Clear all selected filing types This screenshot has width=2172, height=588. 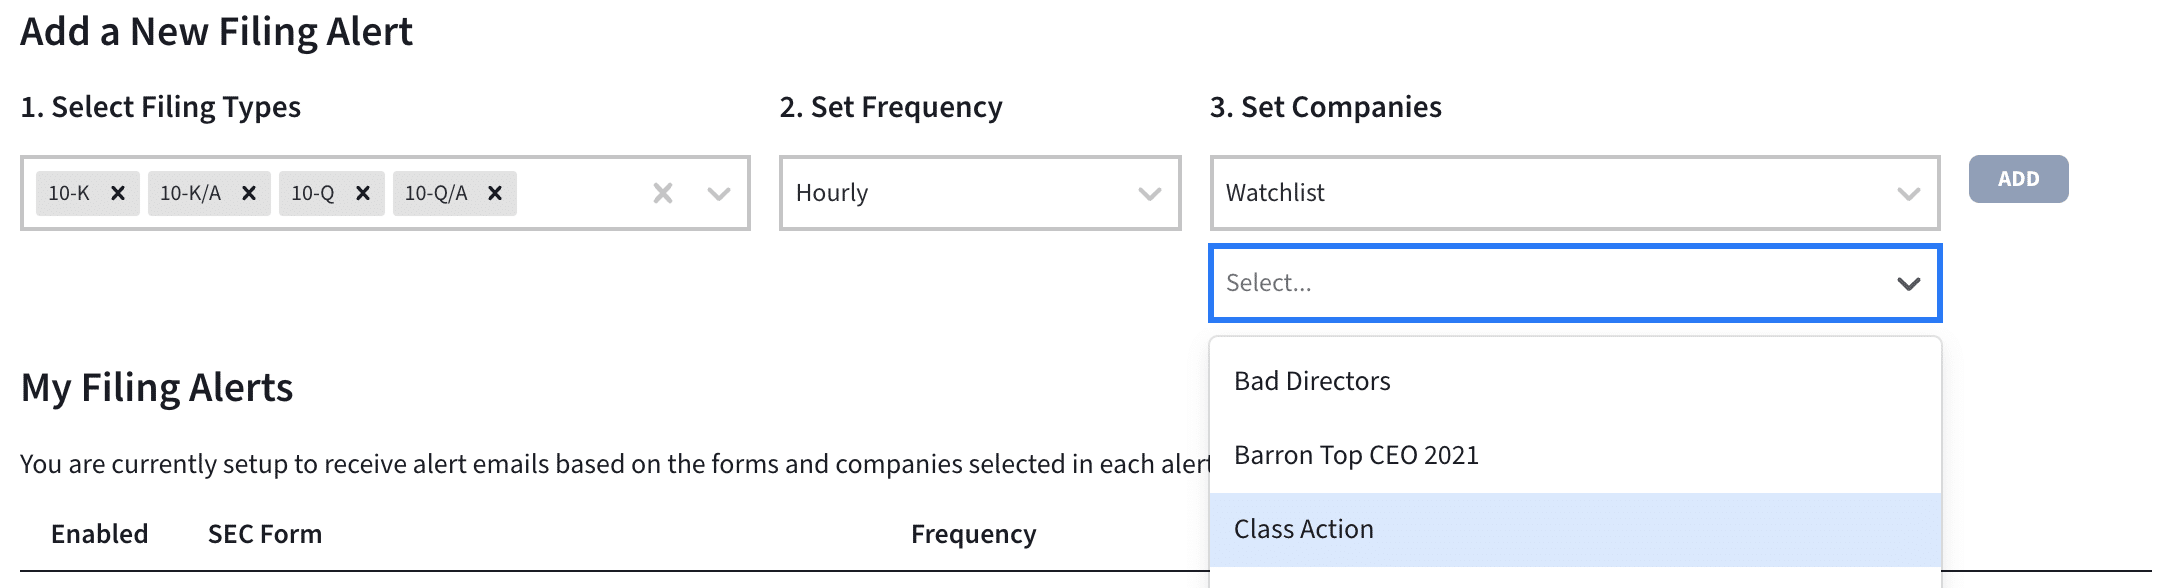(x=663, y=193)
